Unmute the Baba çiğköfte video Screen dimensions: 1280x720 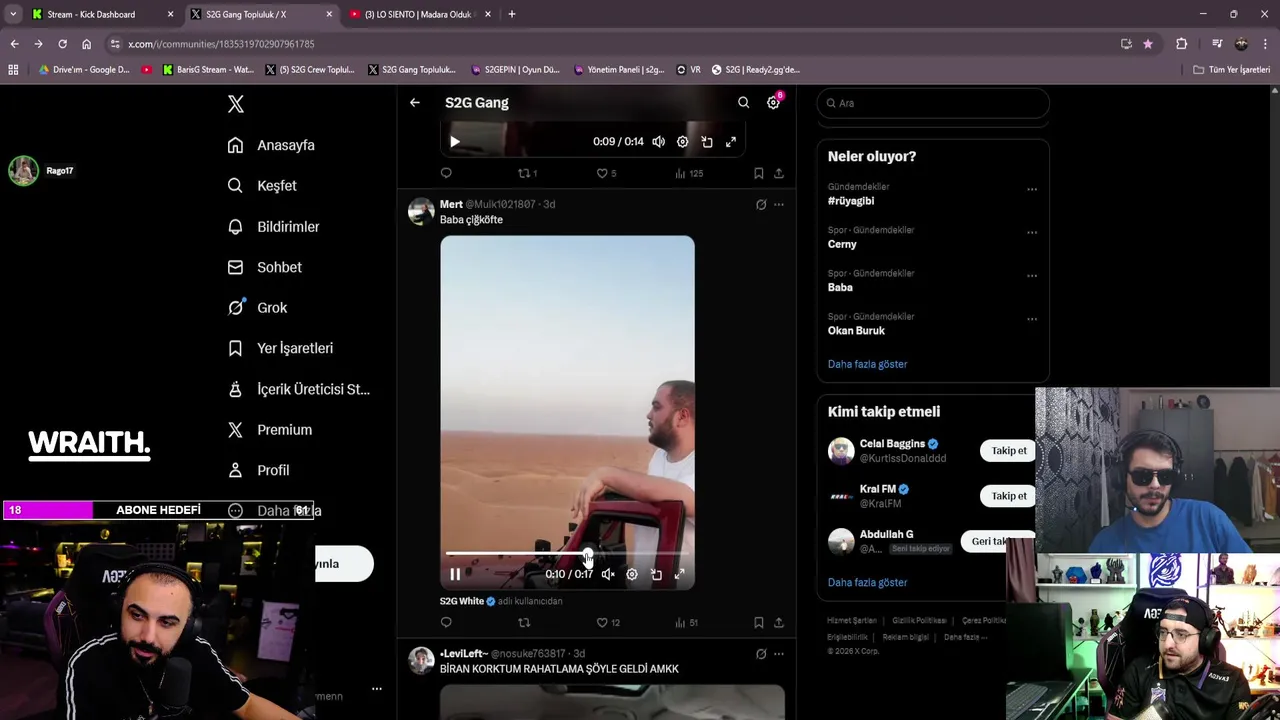(x=608, y=574)
